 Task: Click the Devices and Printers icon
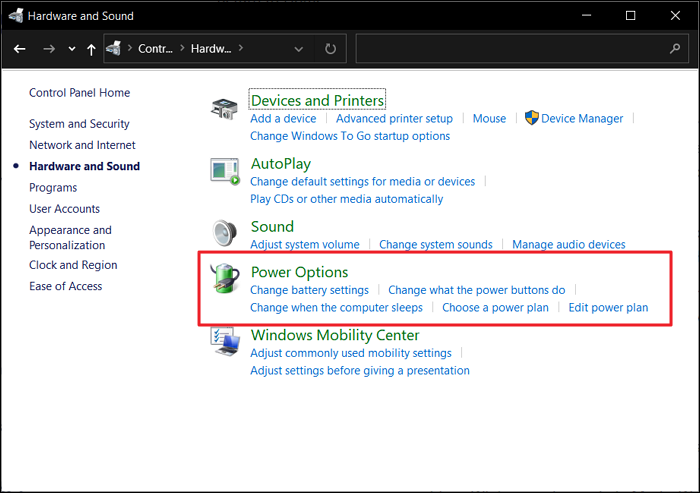[x=224, y=108]
